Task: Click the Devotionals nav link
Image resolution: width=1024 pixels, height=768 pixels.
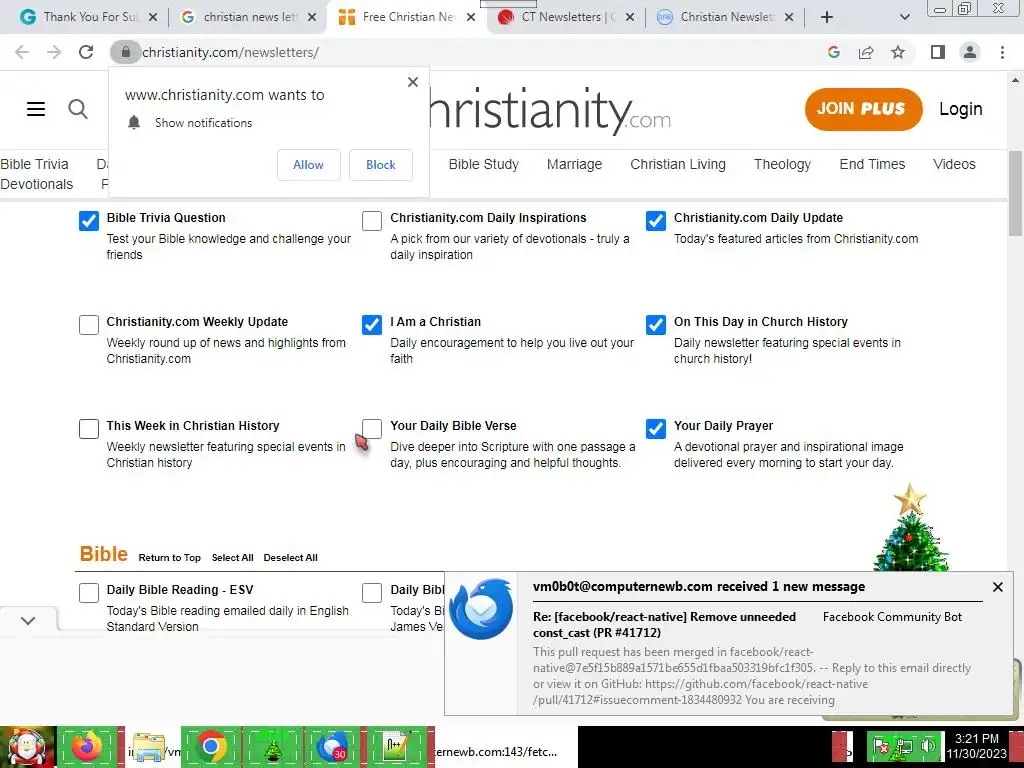Action: 37,184
